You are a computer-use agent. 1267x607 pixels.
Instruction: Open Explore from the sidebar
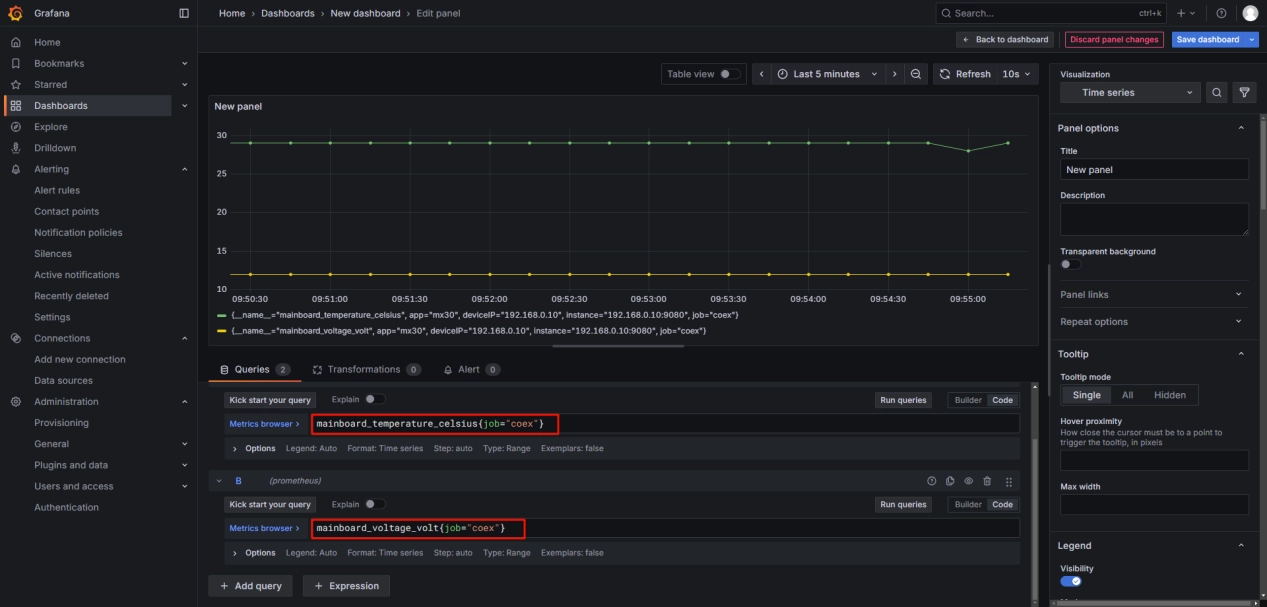(x=51, y=127)
